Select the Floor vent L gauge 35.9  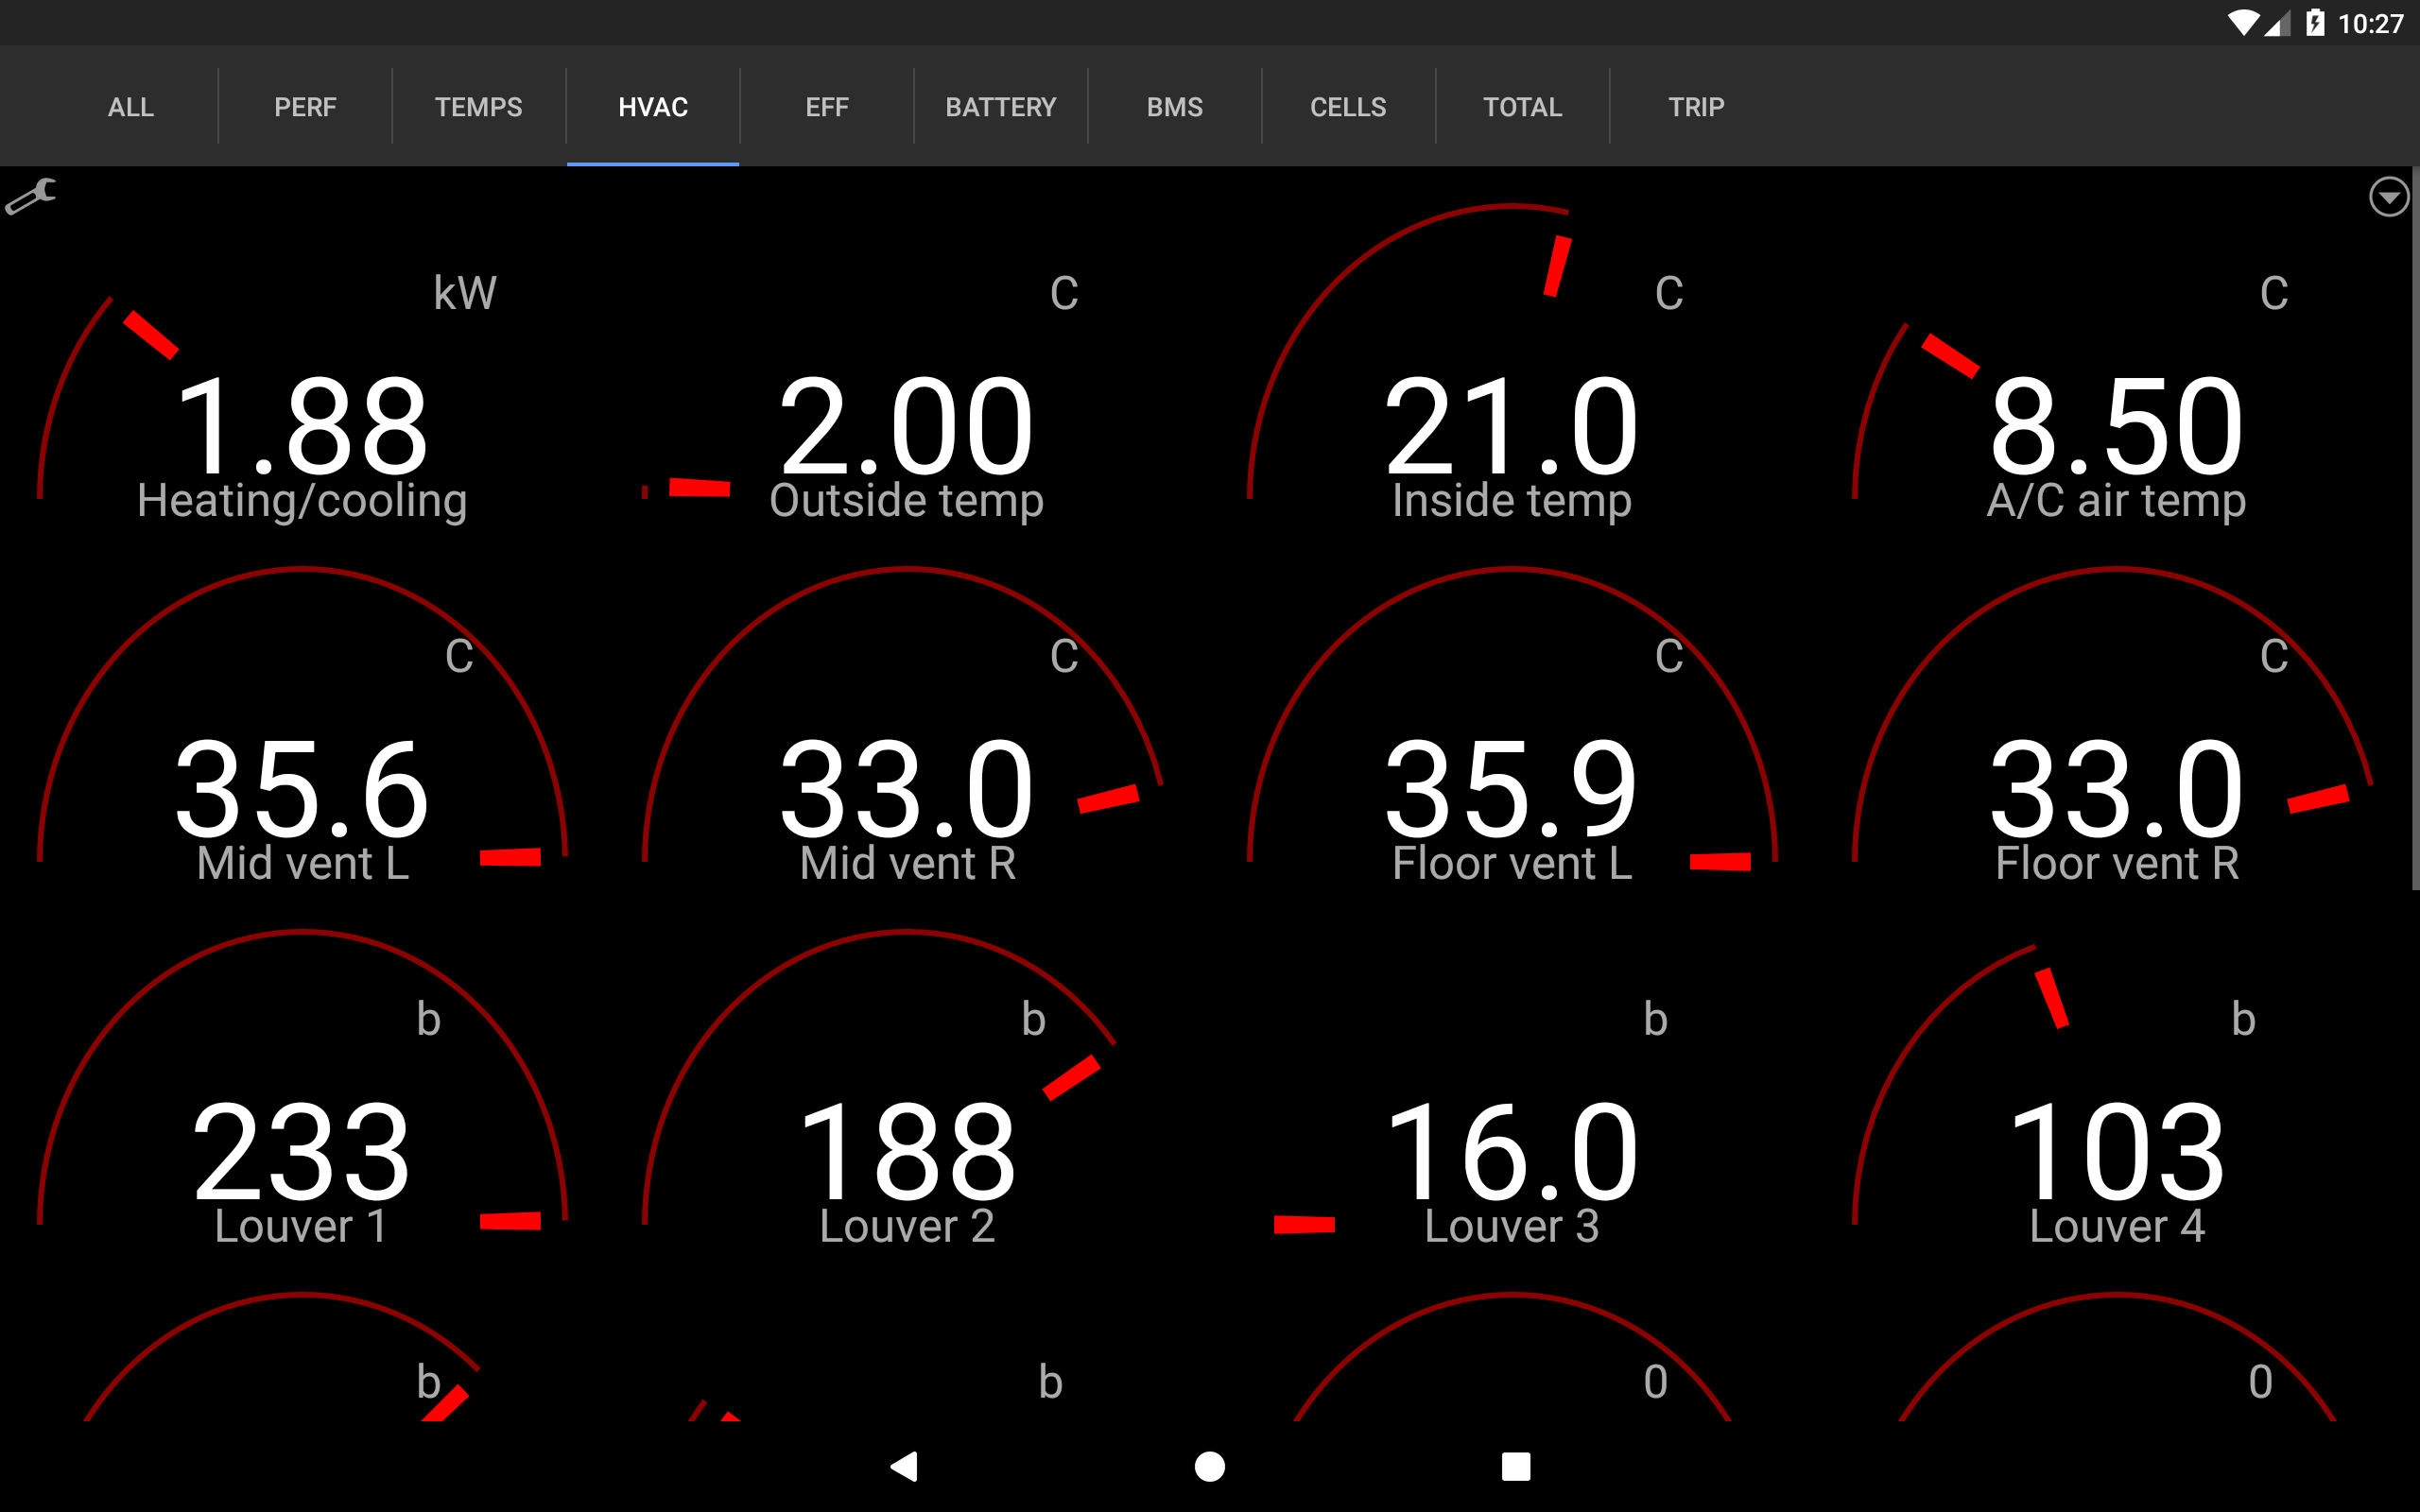click(x=1512, y=790)
